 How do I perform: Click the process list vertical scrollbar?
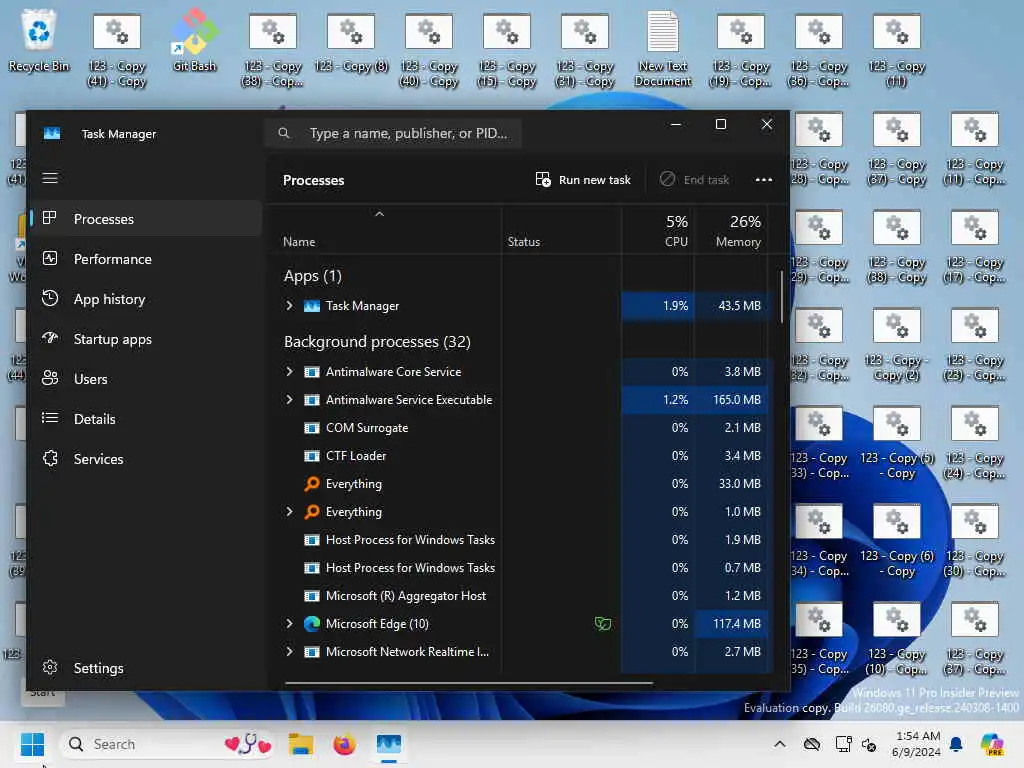click(781, 297)
